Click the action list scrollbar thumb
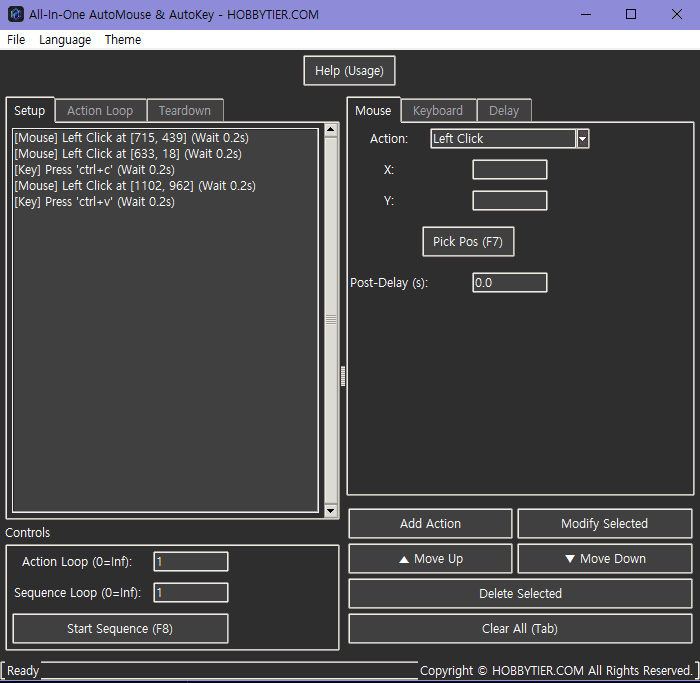 coord(331,320)
